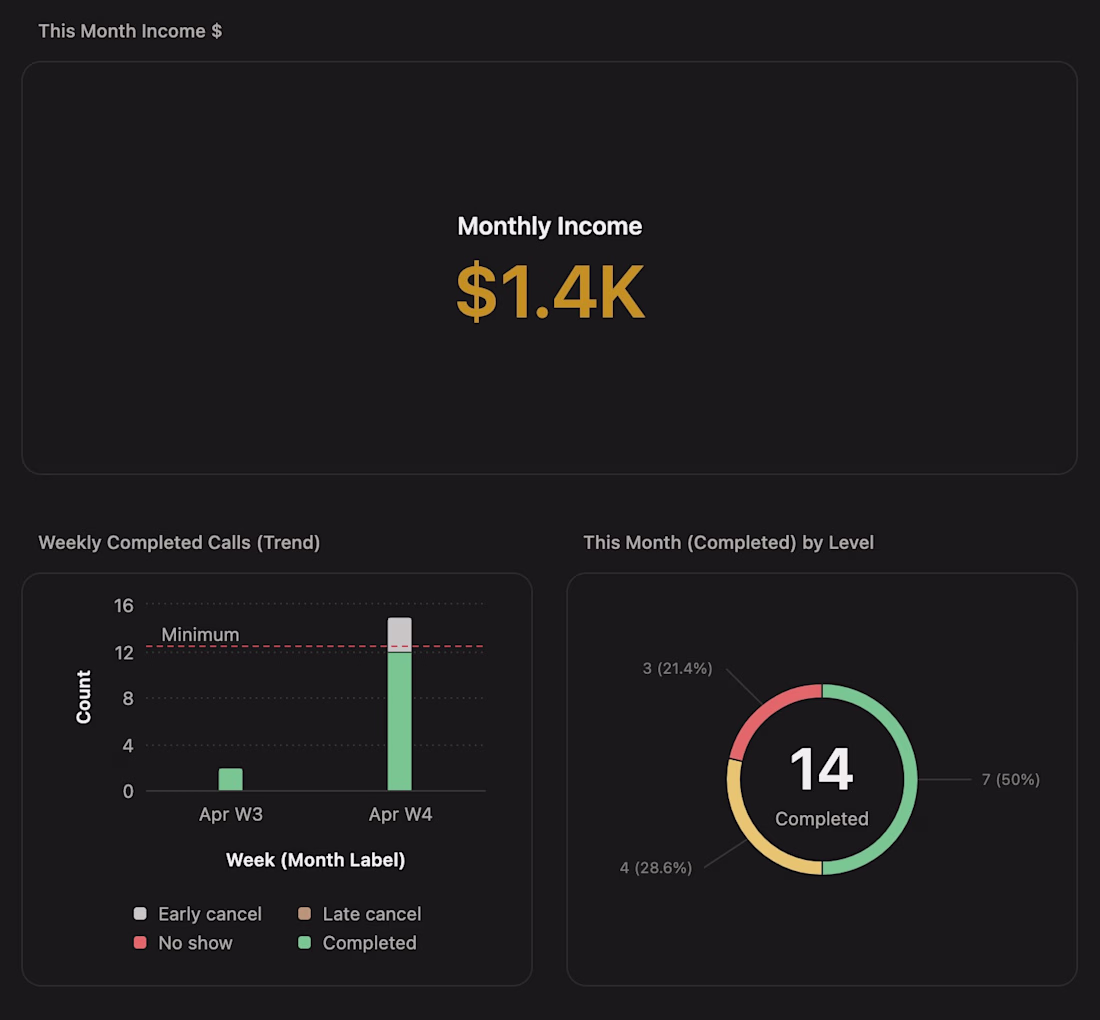This screenshot has height=1020, width=1100.
Task: Click the Weekly Completed Calls (Trend) title
Action: pos(179,543)
